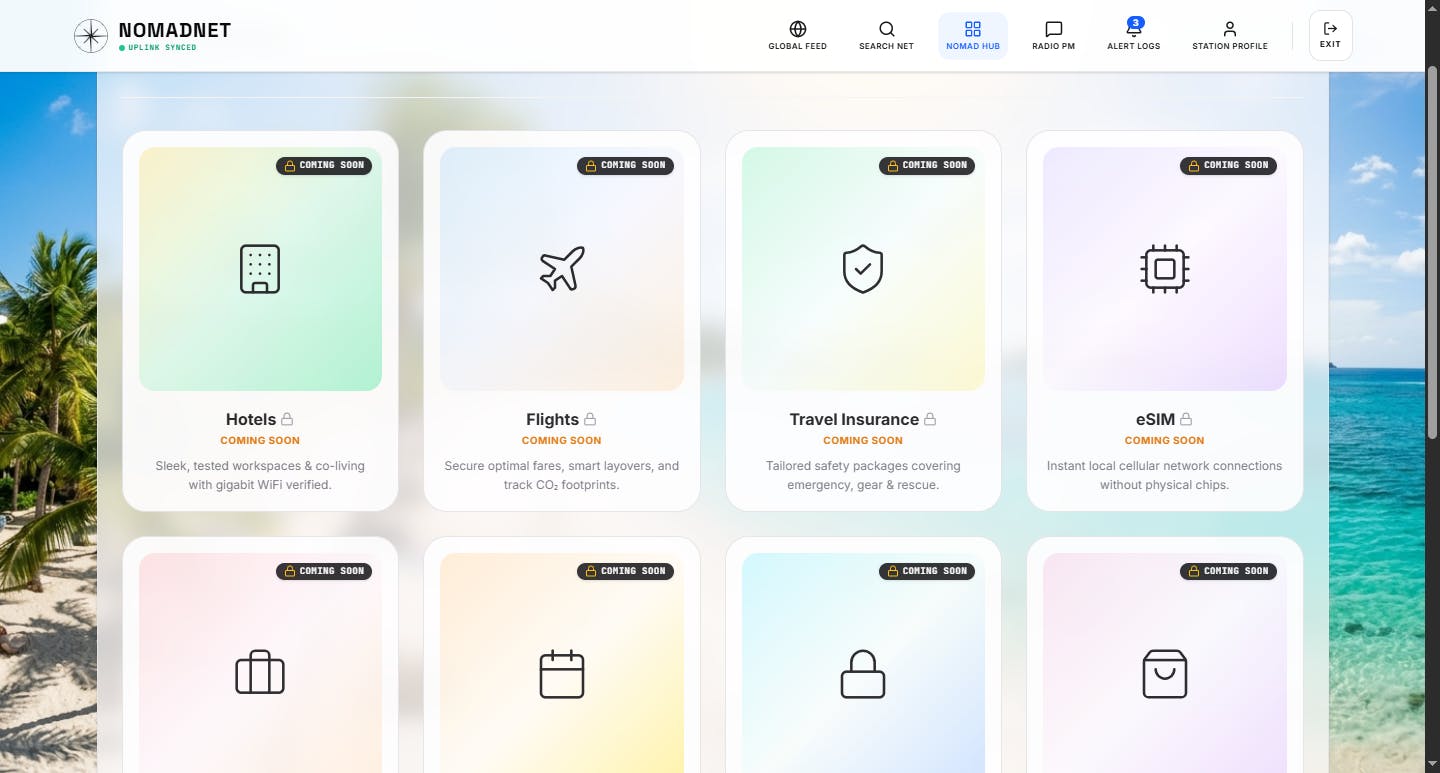Click the eSIM cellular connections description
This screenshot has height=773, width=1440.
pos(1165,475)
